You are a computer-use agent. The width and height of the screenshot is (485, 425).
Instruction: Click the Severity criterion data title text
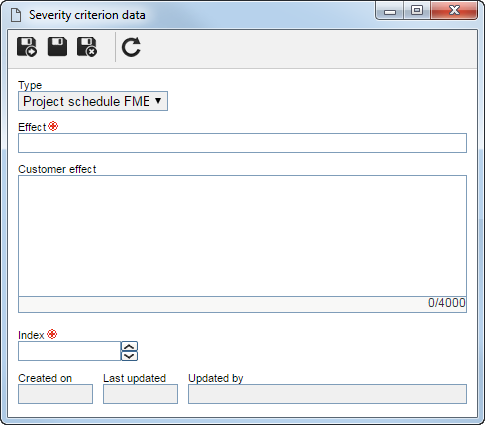tap(87, 15)
